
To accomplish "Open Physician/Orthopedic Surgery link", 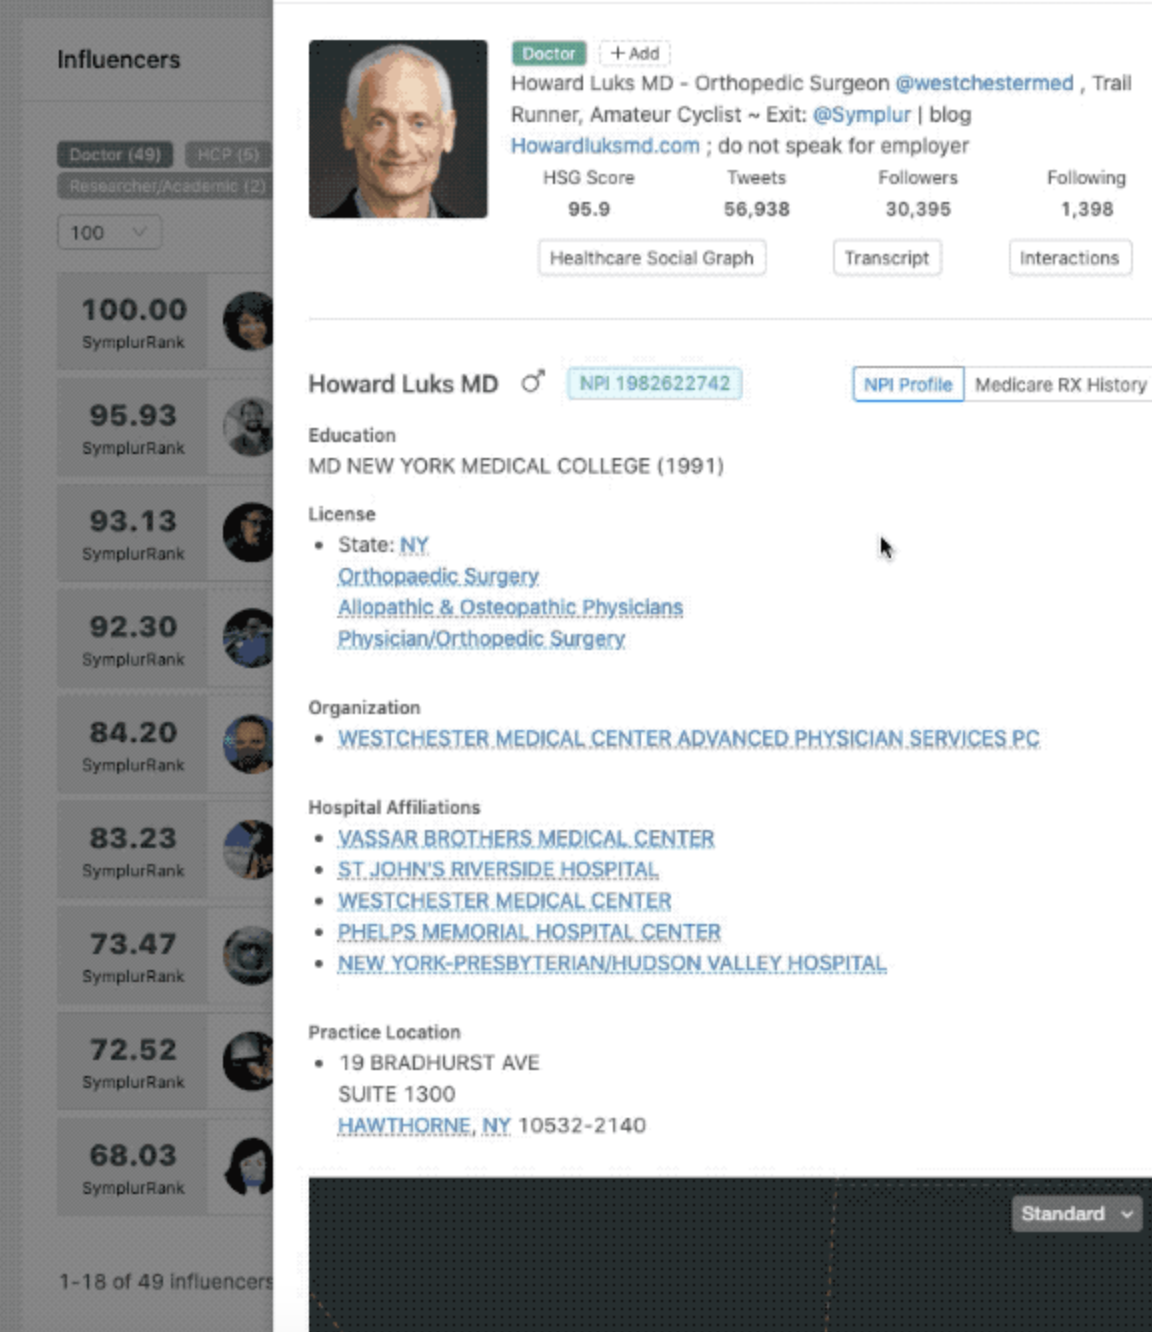I will click(x=481, y=638).
